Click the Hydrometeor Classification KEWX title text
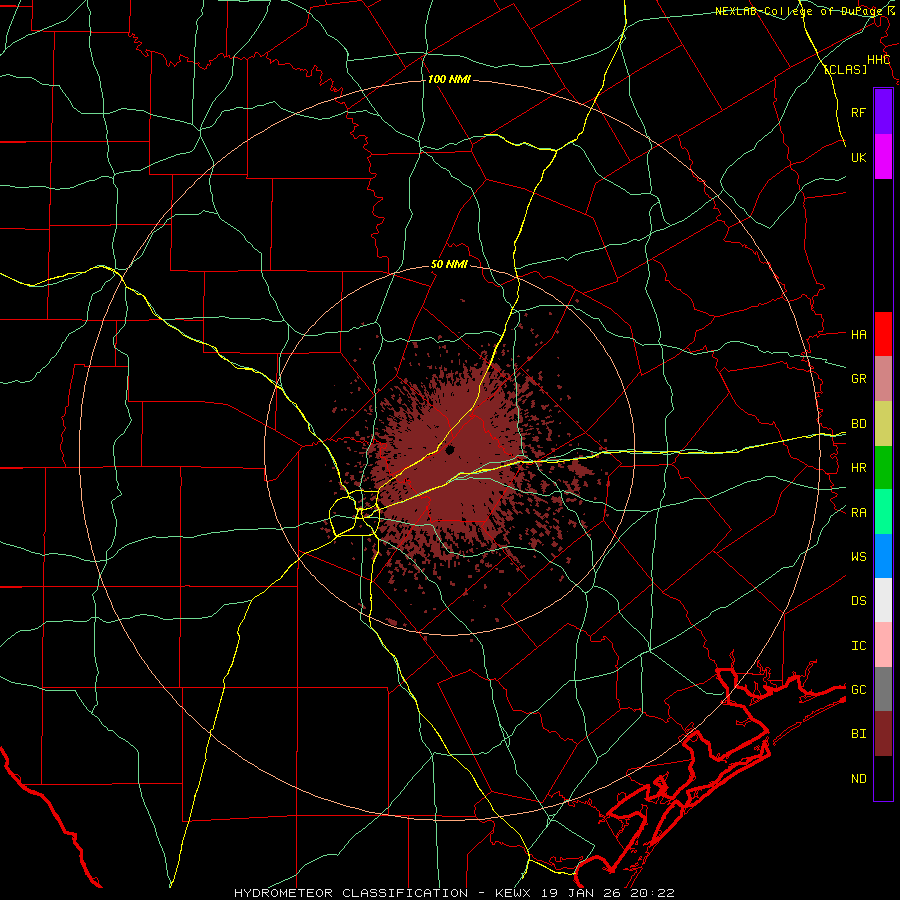This screenshot has height=900, width=900. click(x=454, y=893)
